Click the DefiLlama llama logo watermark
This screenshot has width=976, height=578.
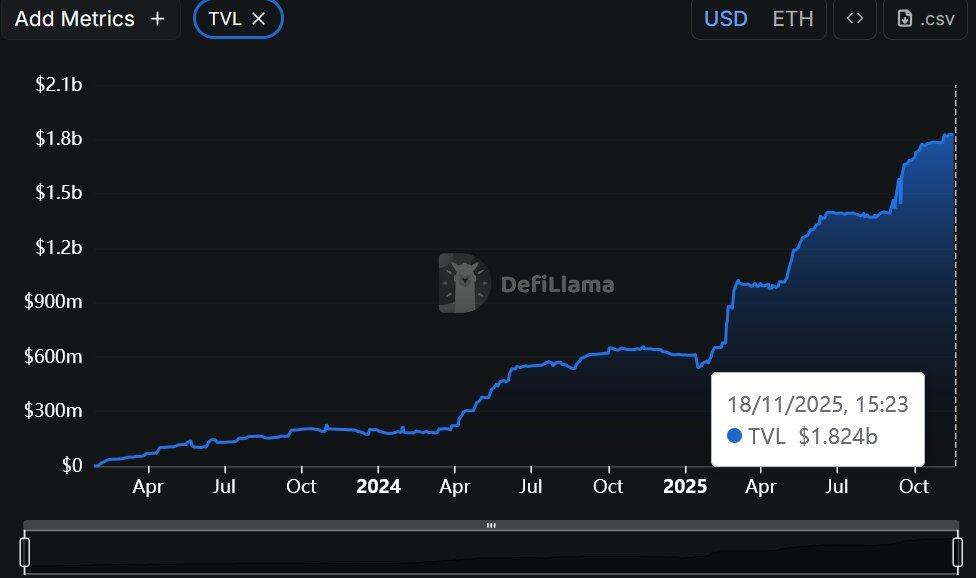[x=464, y=283]
